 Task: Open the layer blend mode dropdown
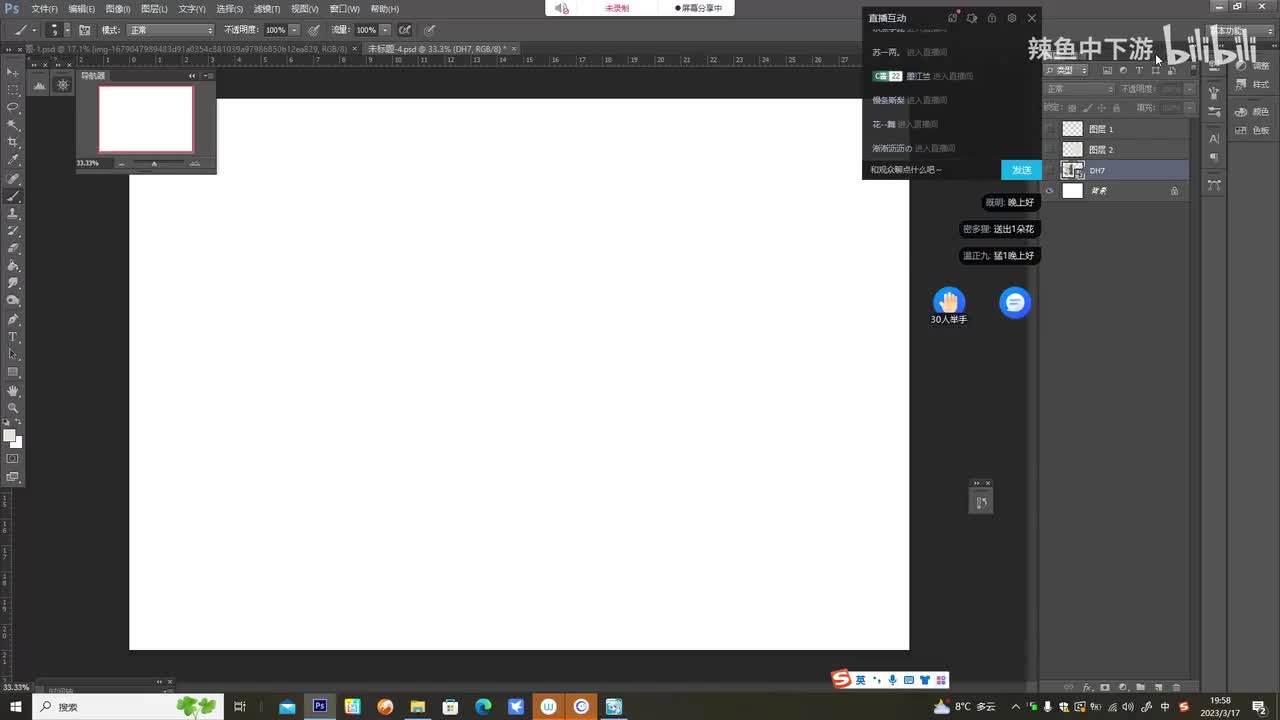[x=1079, y=89]
